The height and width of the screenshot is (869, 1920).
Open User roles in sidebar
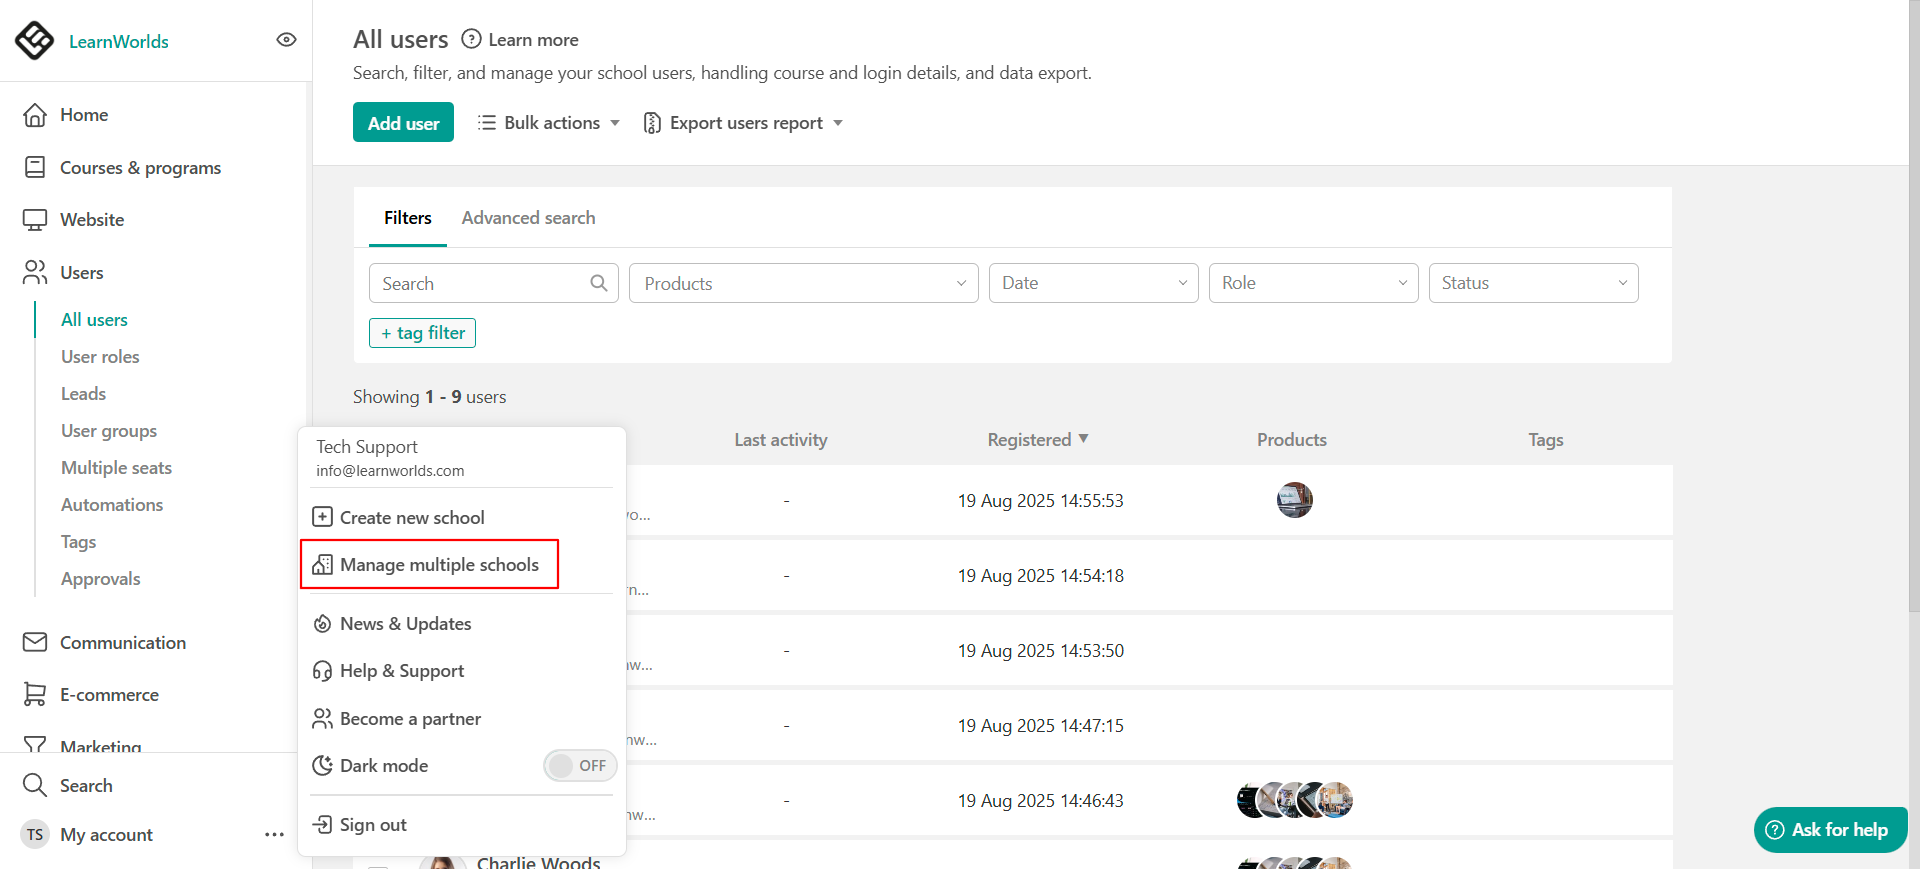100,356
